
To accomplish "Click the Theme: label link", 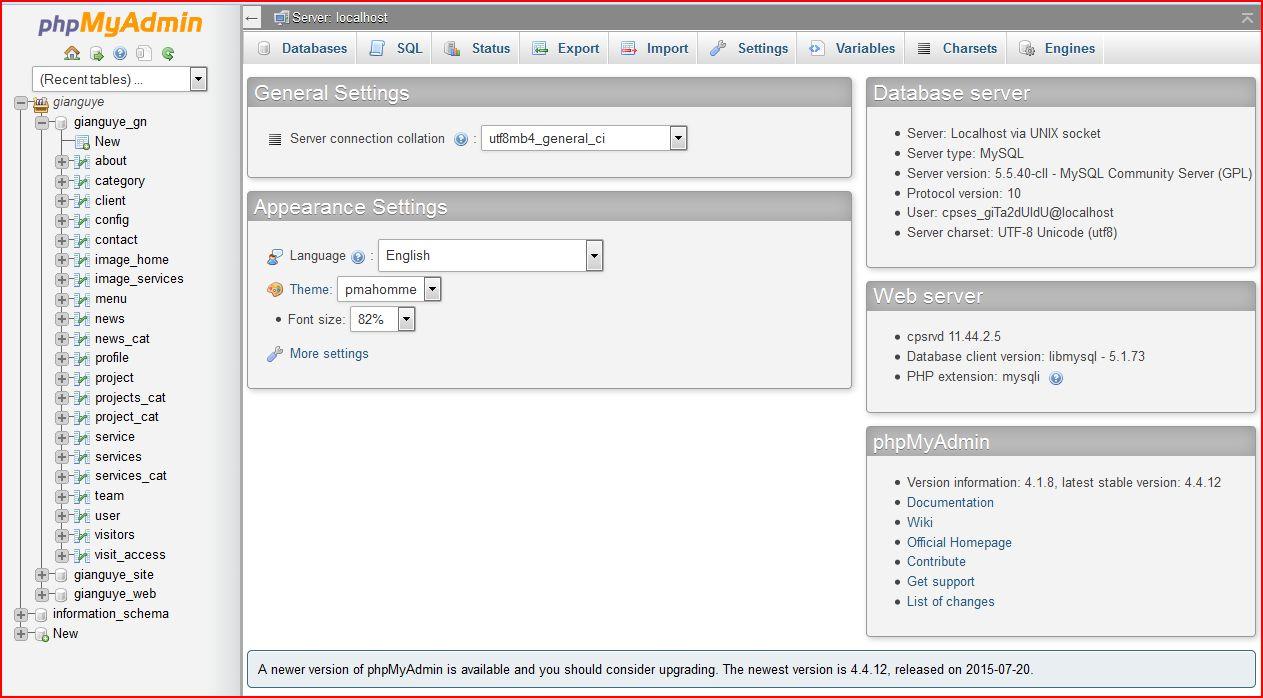I will (311, 290).
